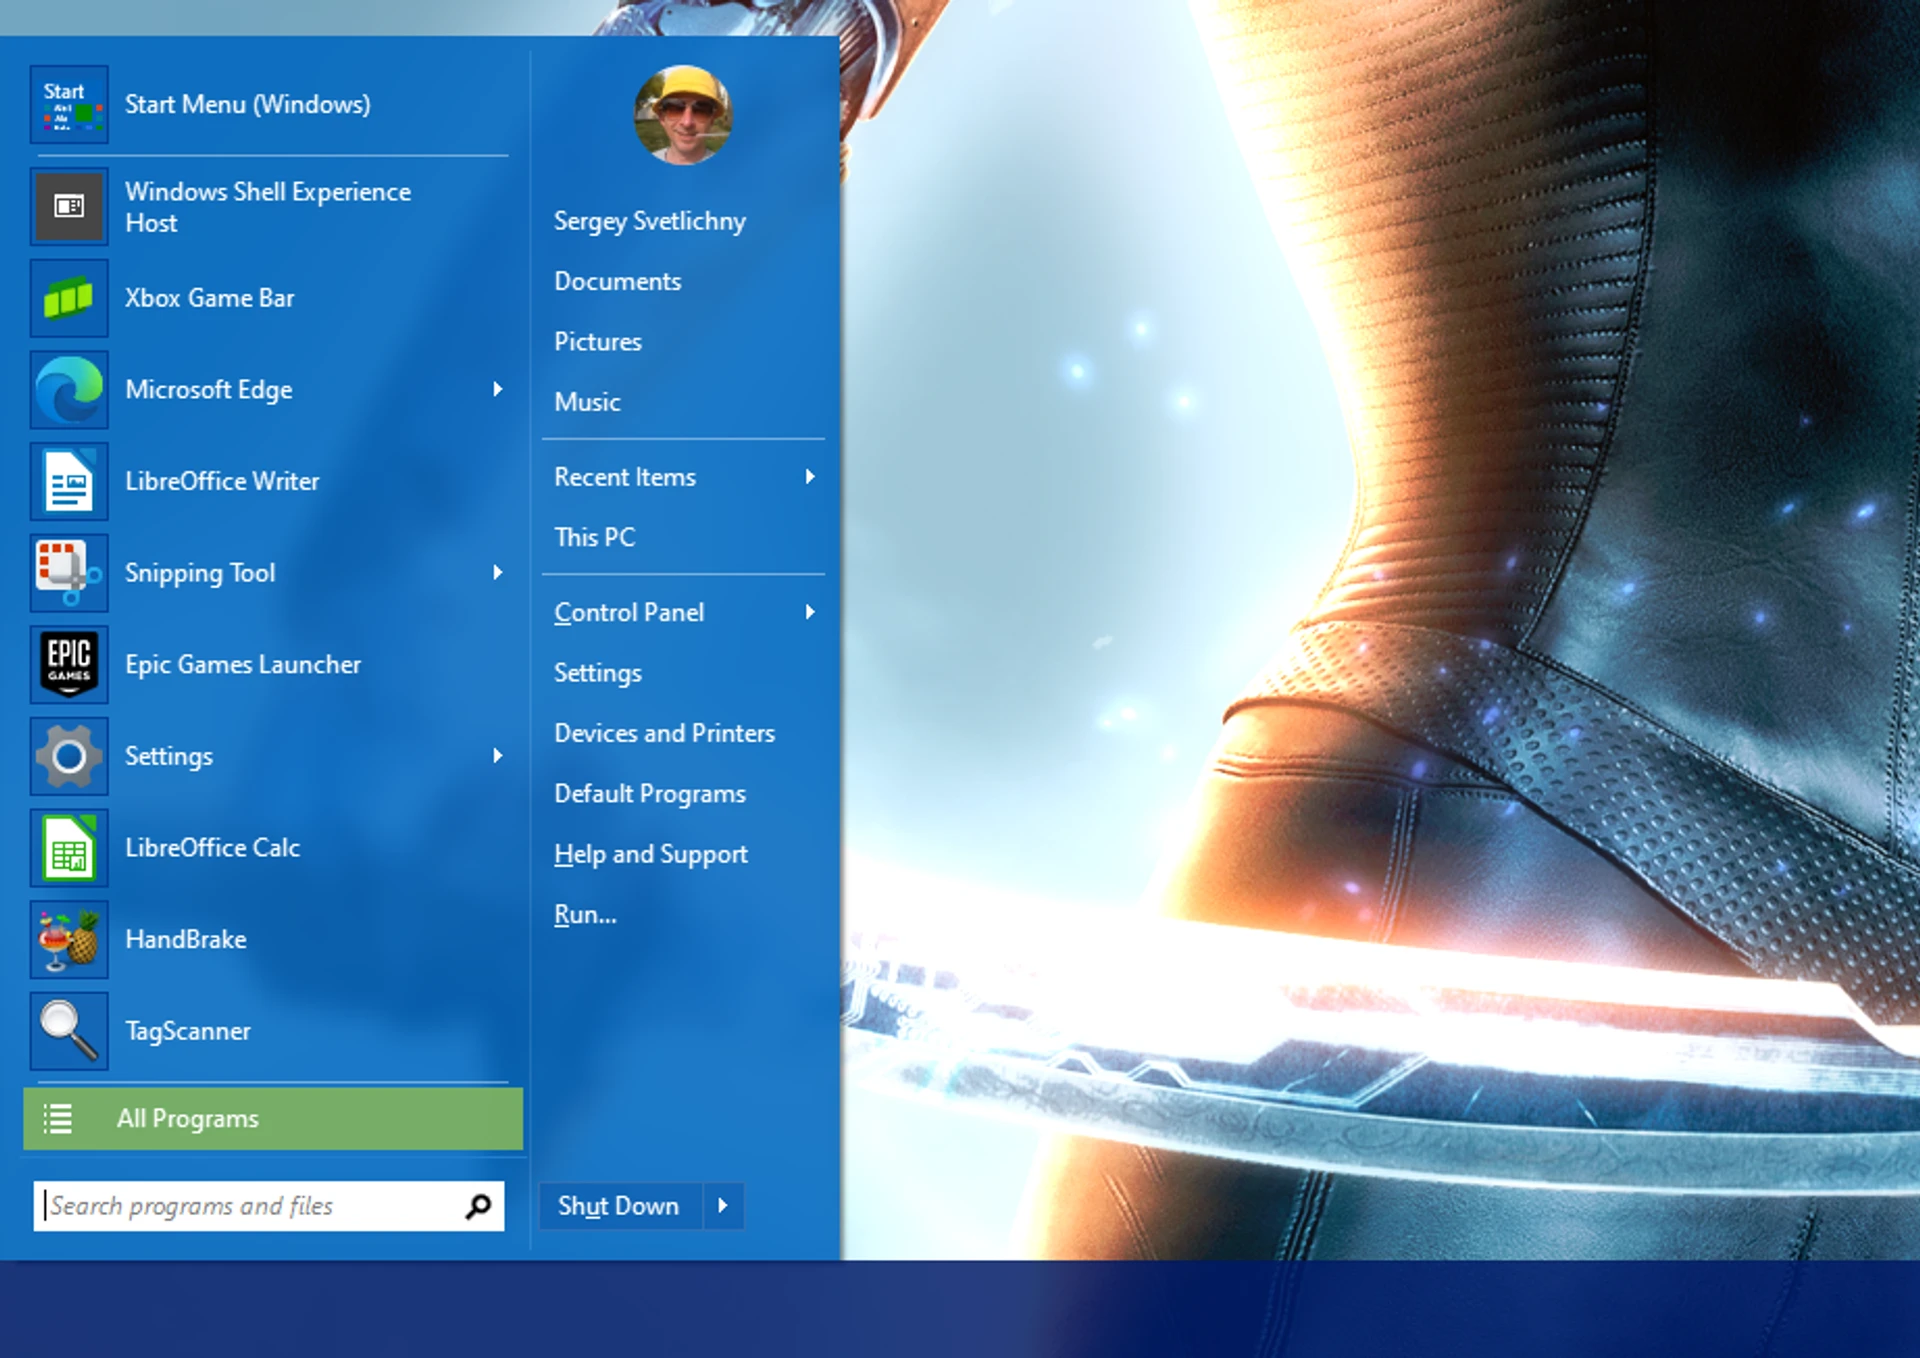The height and width of the screenshot is (1358, 1920).
Task: Click the Search programs and files box
Action: (269, 1207)
